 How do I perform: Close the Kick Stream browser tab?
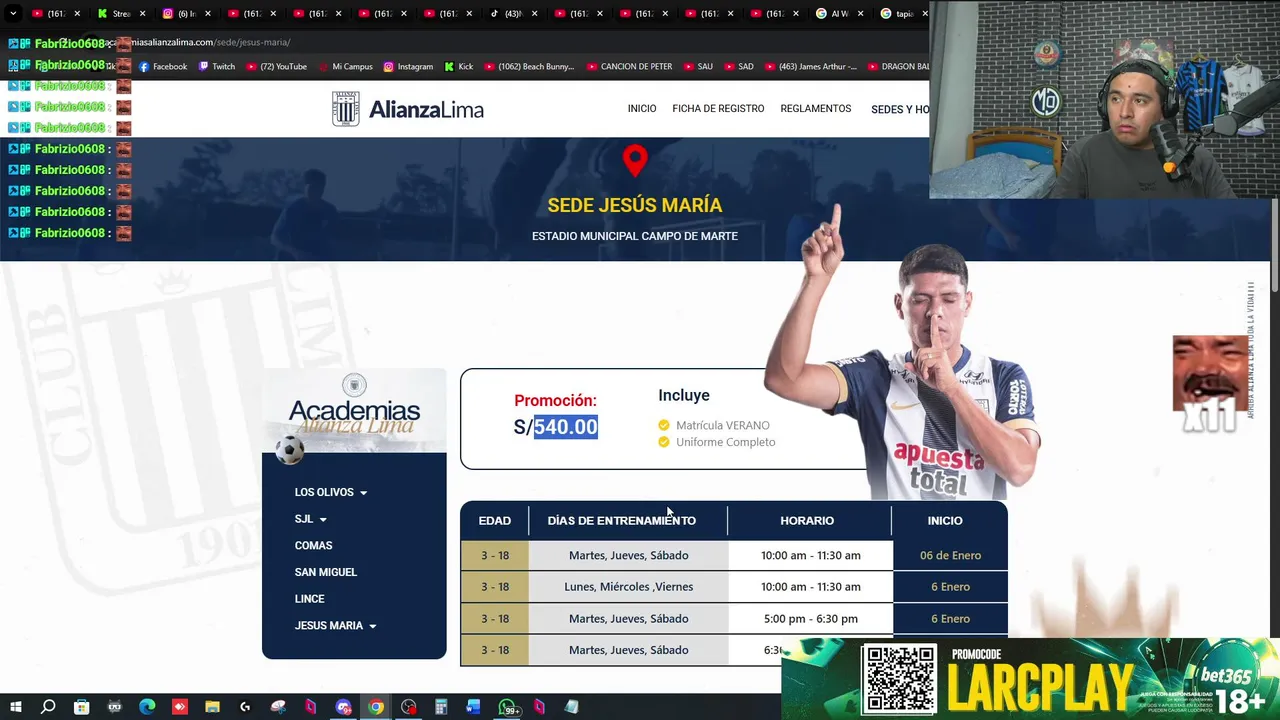(x=142, y=13)
